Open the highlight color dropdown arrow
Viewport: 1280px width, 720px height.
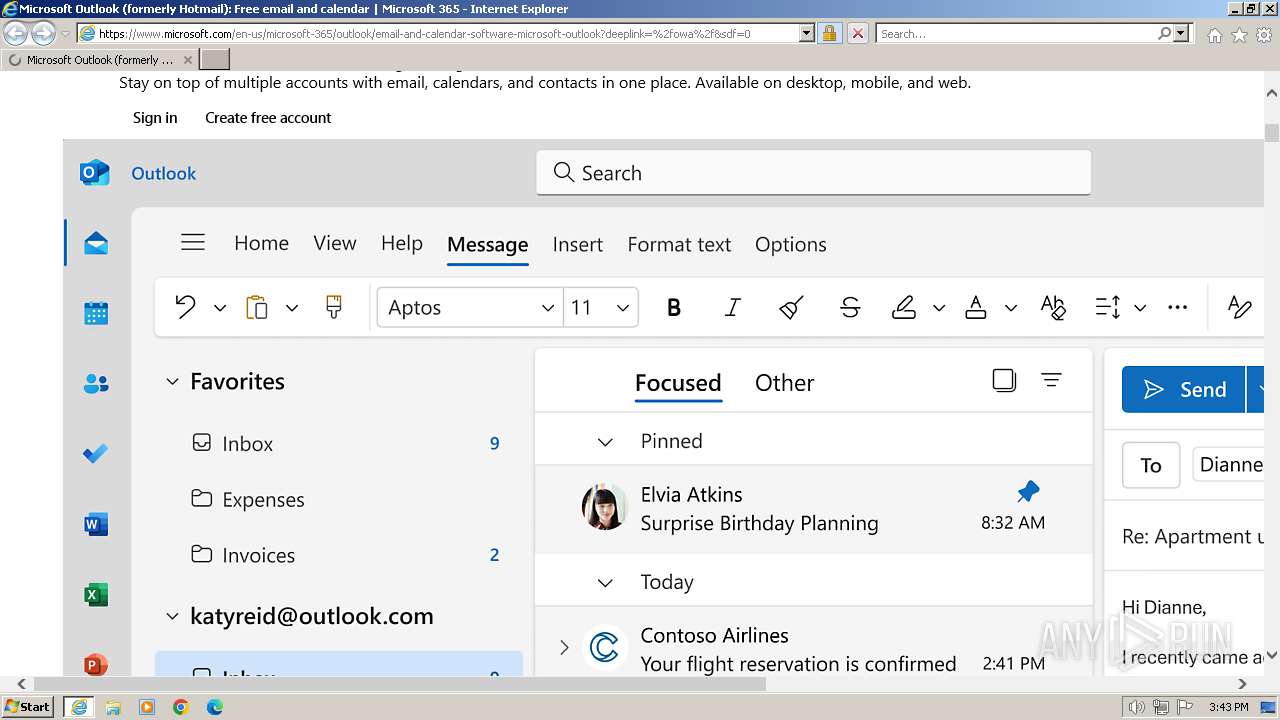pos(939,308)
